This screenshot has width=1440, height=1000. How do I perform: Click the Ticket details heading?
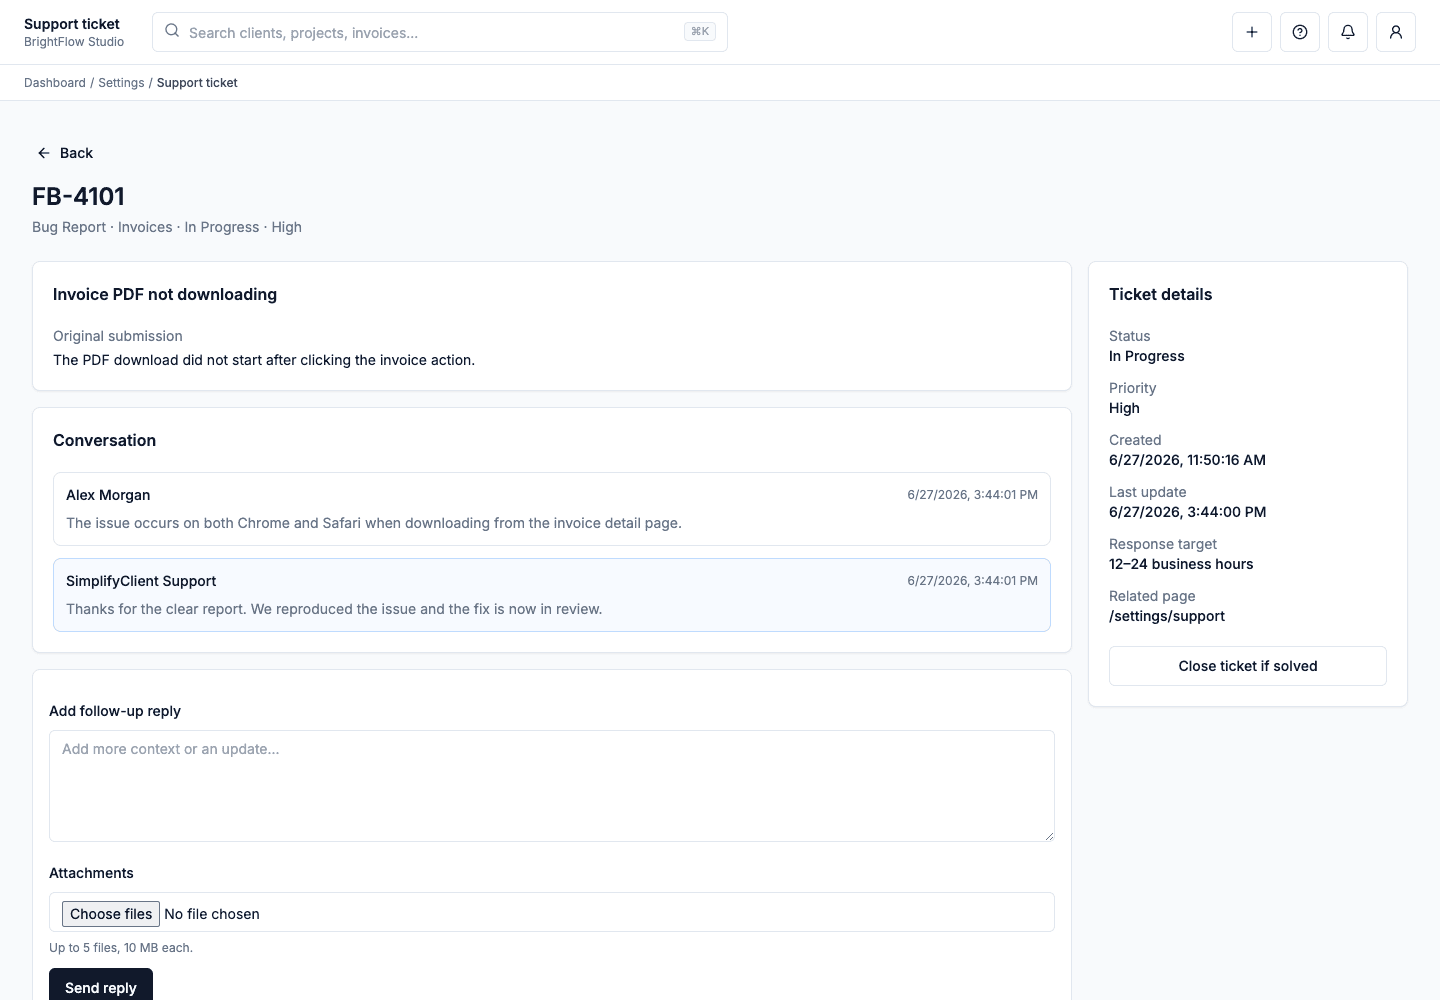pos(1160,294)
